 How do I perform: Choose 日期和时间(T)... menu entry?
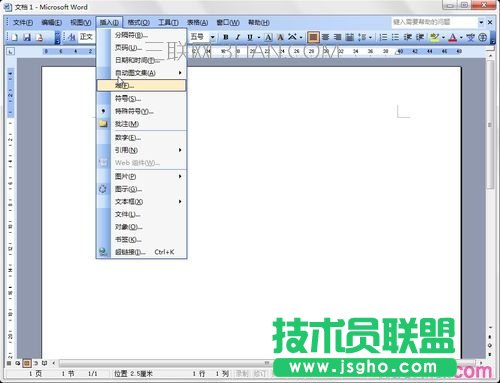(141, 60)
